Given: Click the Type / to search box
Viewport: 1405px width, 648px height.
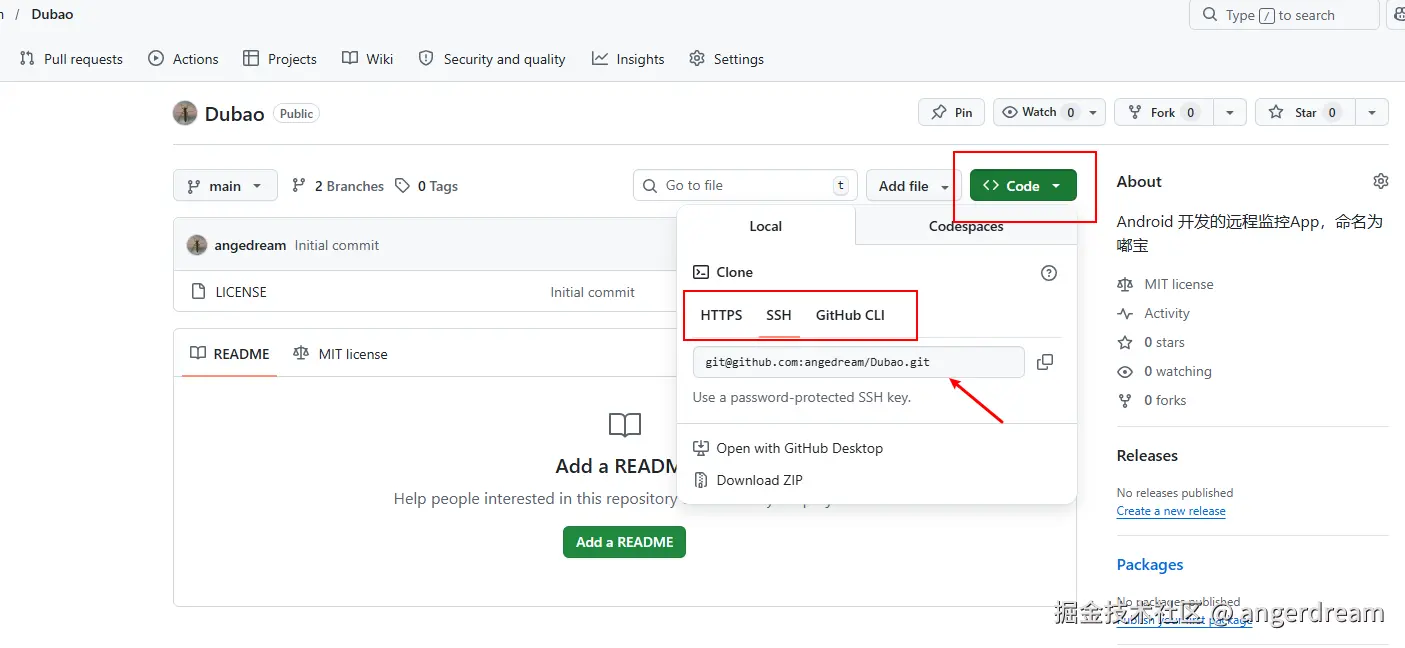Looking at the screenshot, I should click(x=1284, y=15).
